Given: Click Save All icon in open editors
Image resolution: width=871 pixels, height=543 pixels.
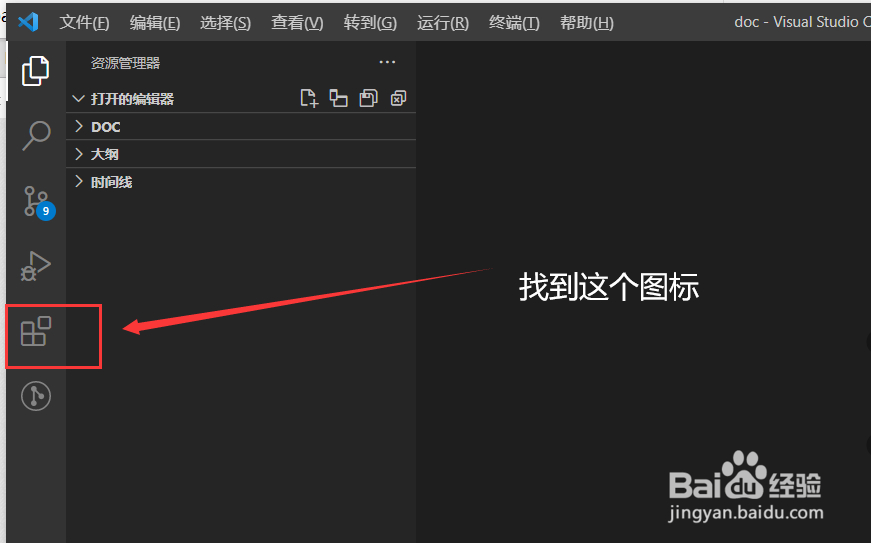Looking at the screenshot, I should (368, 98).
